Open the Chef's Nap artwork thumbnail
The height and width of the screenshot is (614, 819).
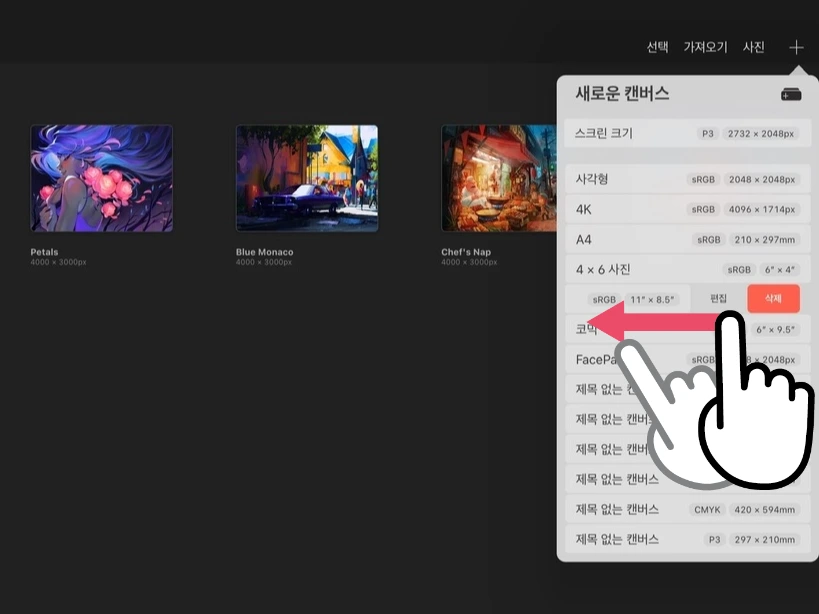pos(499,178)
